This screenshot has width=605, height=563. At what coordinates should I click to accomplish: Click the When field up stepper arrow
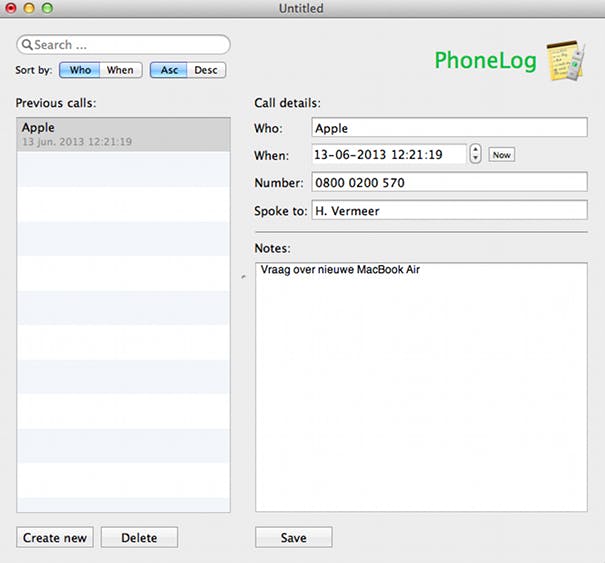[x=475, y=150]
